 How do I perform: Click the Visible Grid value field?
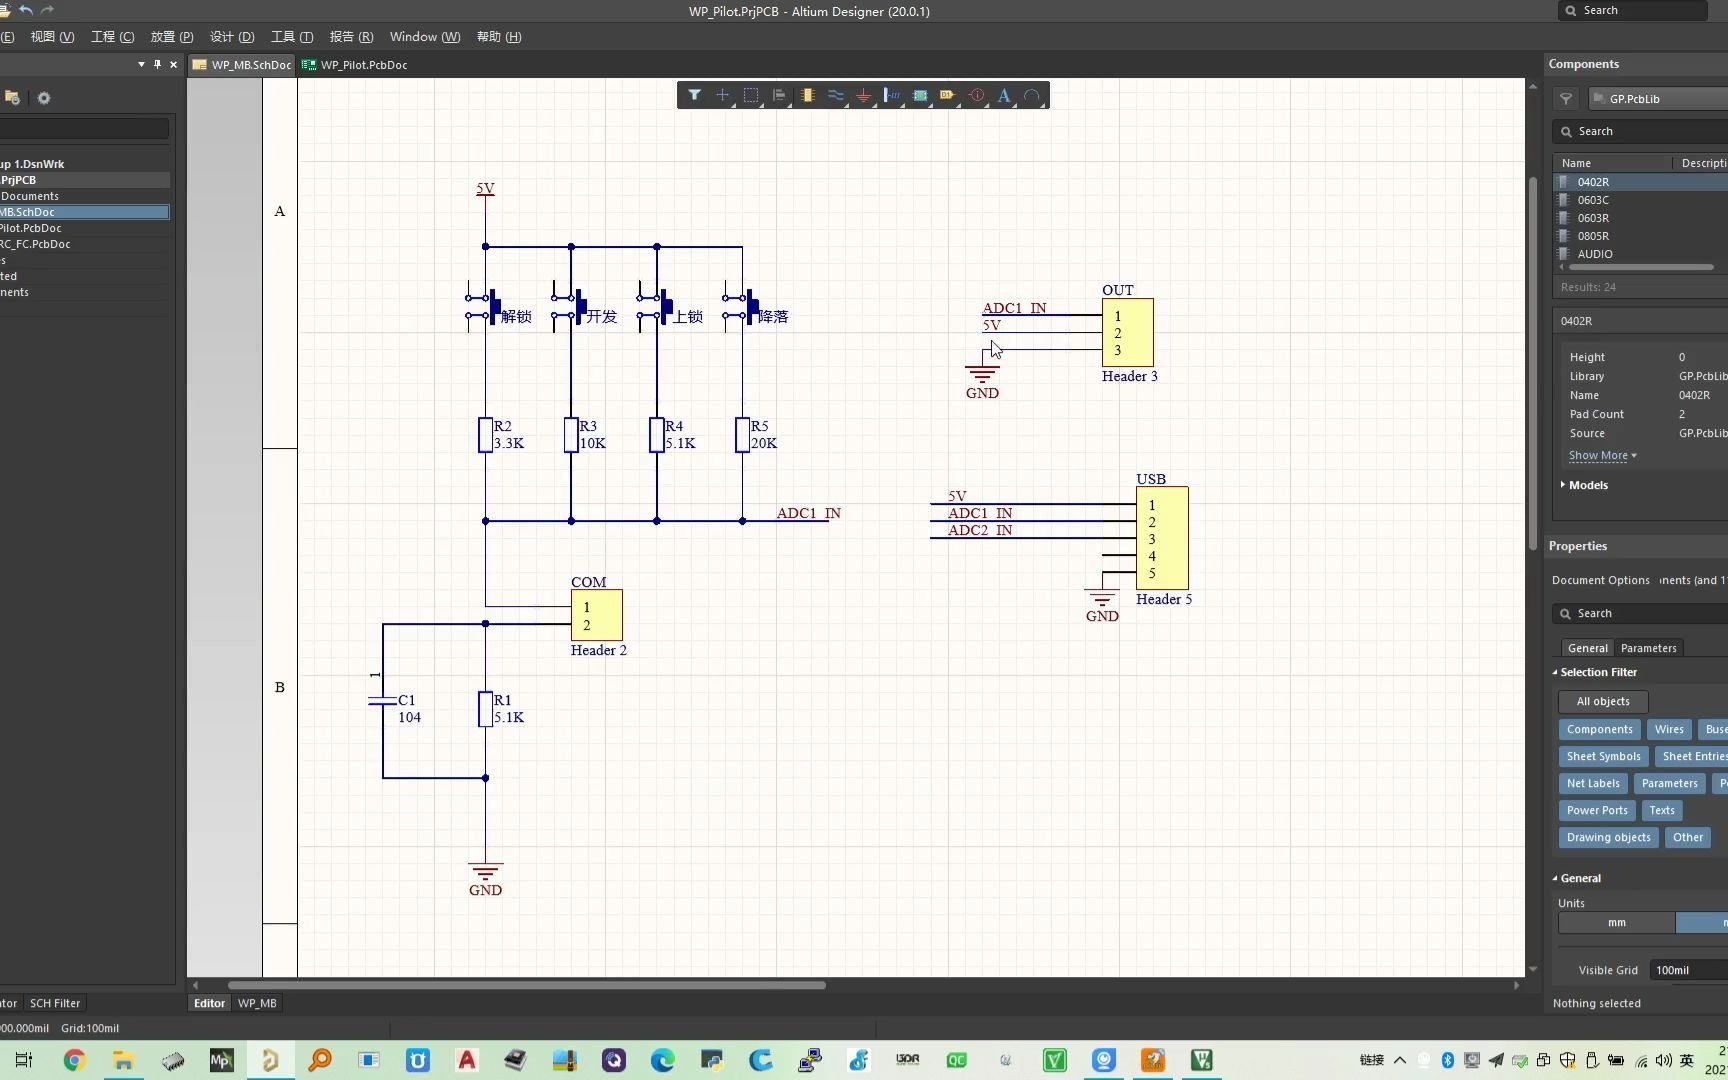[x=1688, y=970]
